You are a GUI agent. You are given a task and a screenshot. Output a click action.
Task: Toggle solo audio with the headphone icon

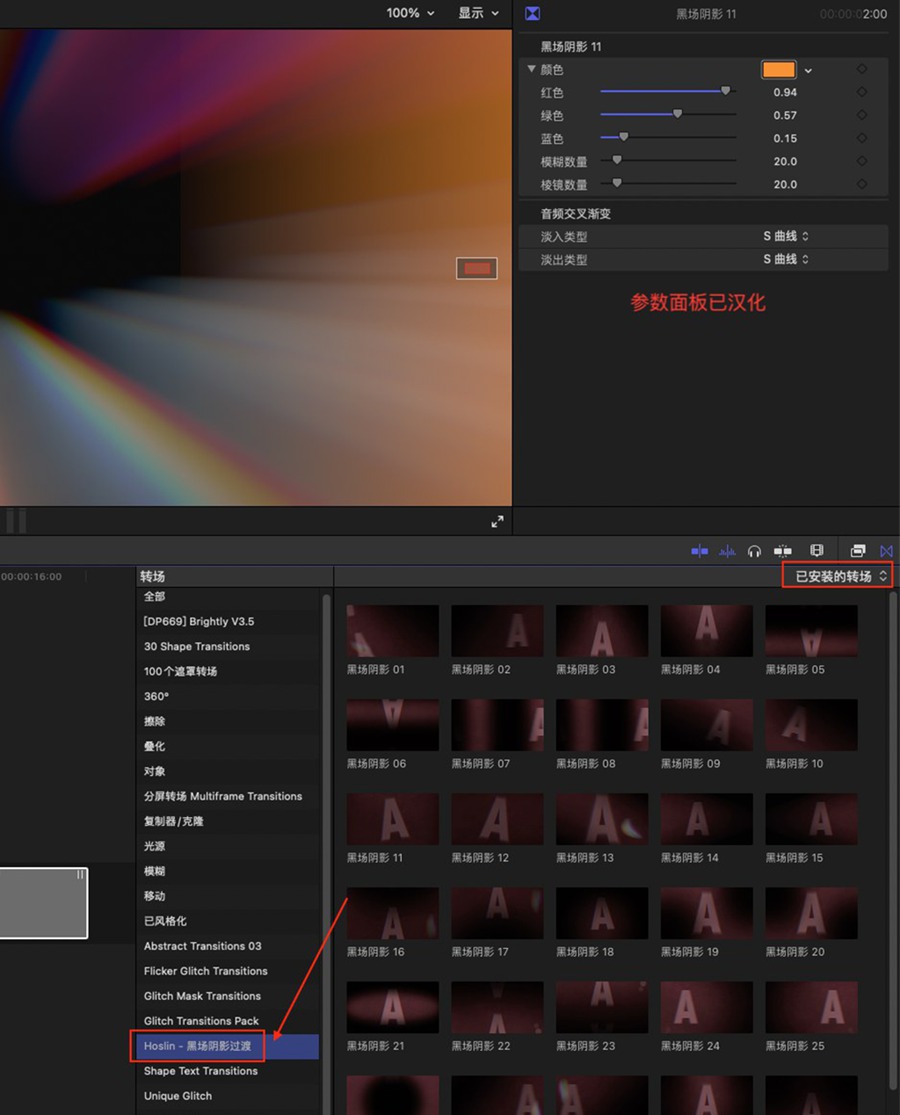[753, 550]
